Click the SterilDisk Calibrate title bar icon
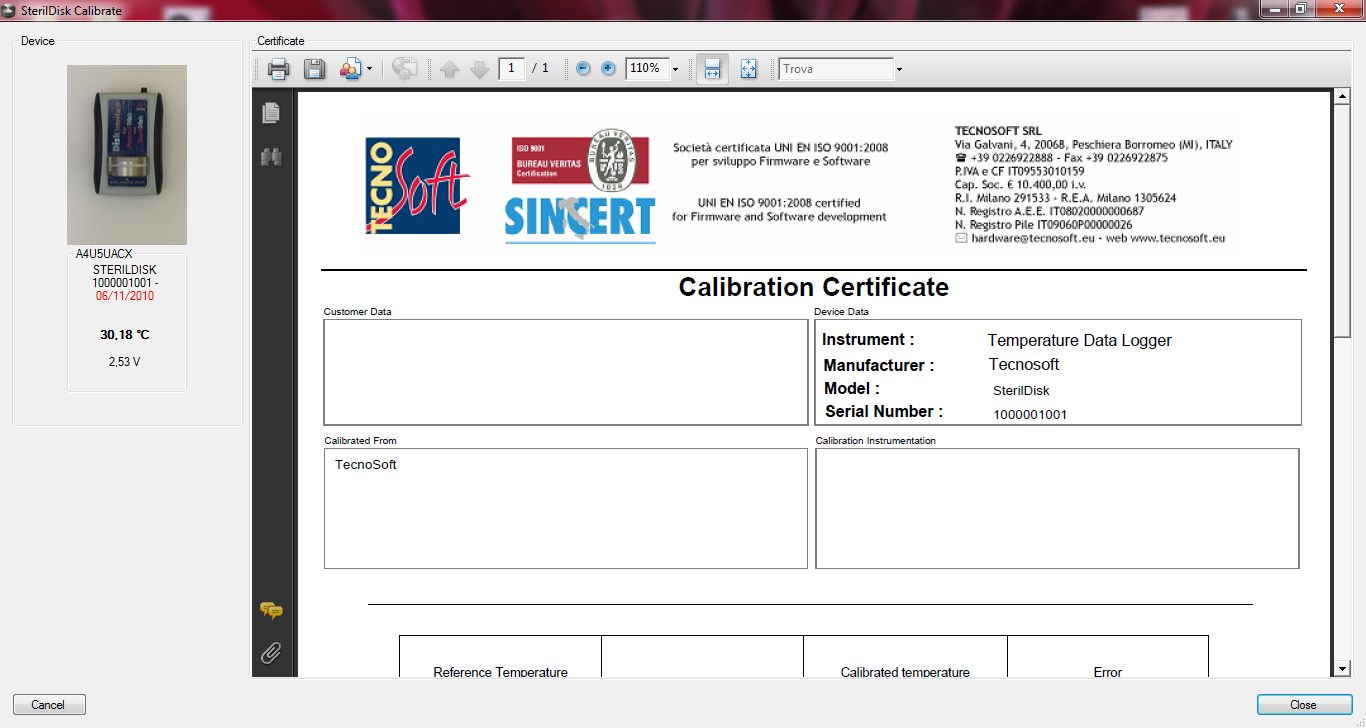Screen dimensions: 1366x728 [x=9, y=10]
